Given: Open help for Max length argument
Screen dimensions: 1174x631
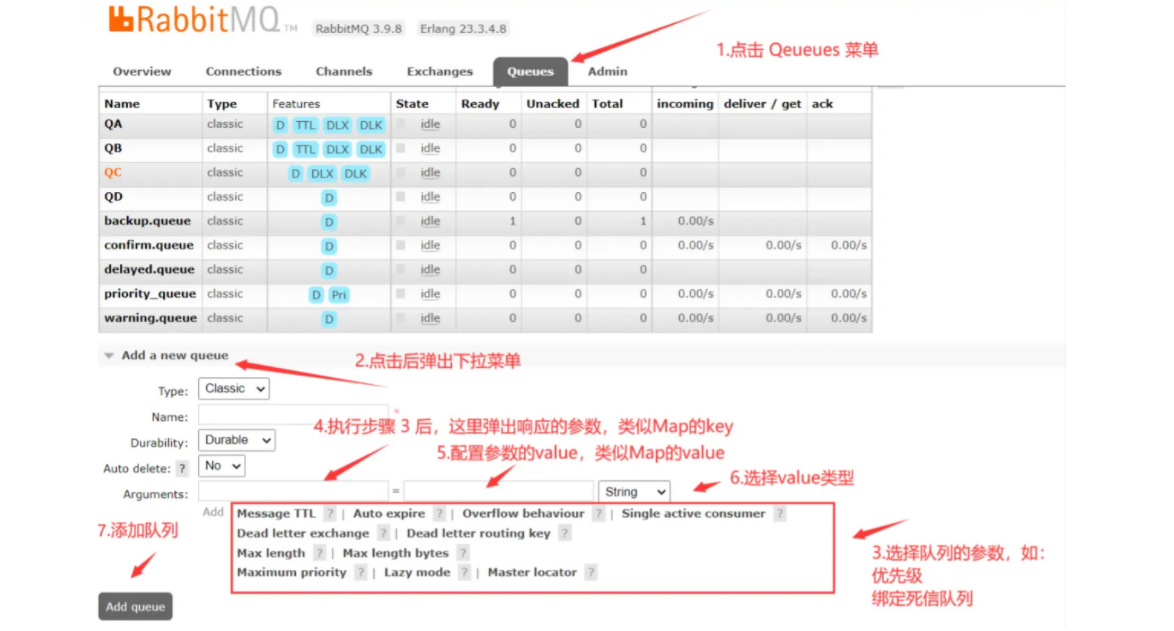Looking at the screenshot, I should coord(319,553).
